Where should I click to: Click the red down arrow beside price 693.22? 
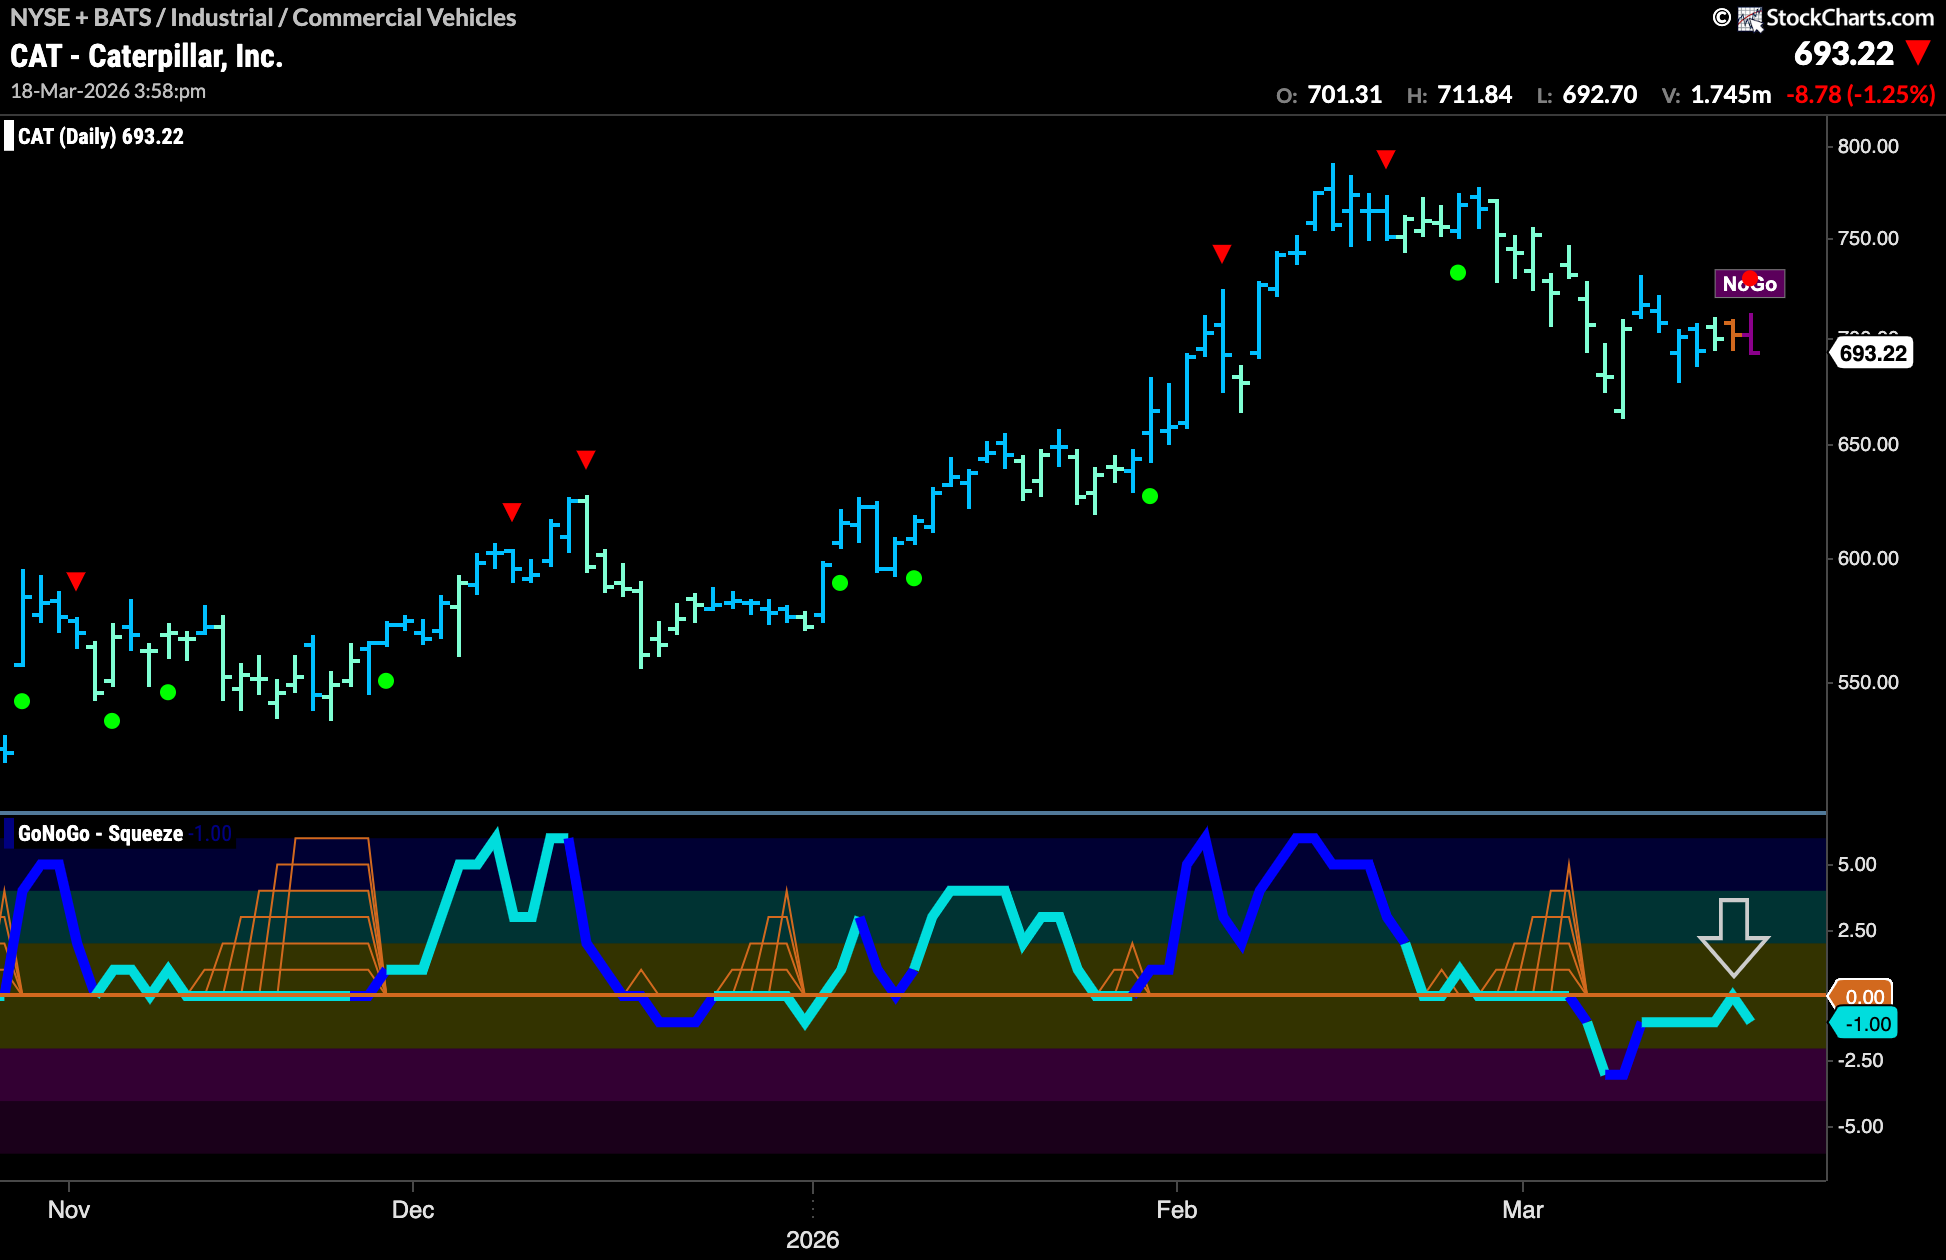pos(1918,52)
